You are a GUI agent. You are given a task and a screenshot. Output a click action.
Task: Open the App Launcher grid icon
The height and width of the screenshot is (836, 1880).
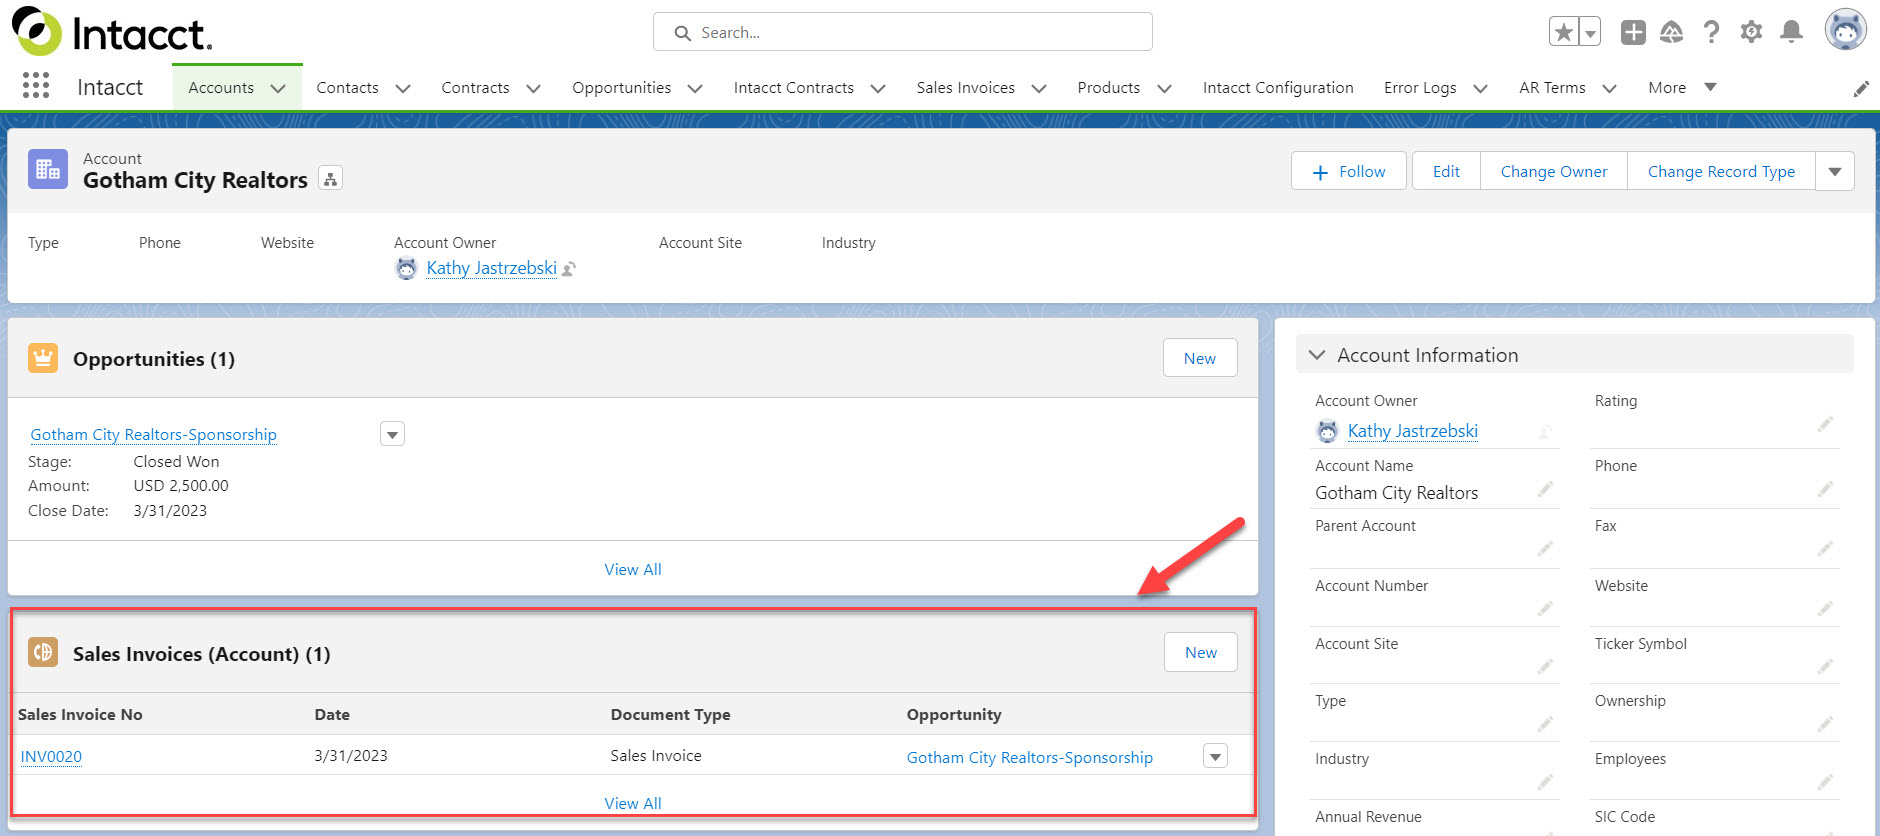36,86
